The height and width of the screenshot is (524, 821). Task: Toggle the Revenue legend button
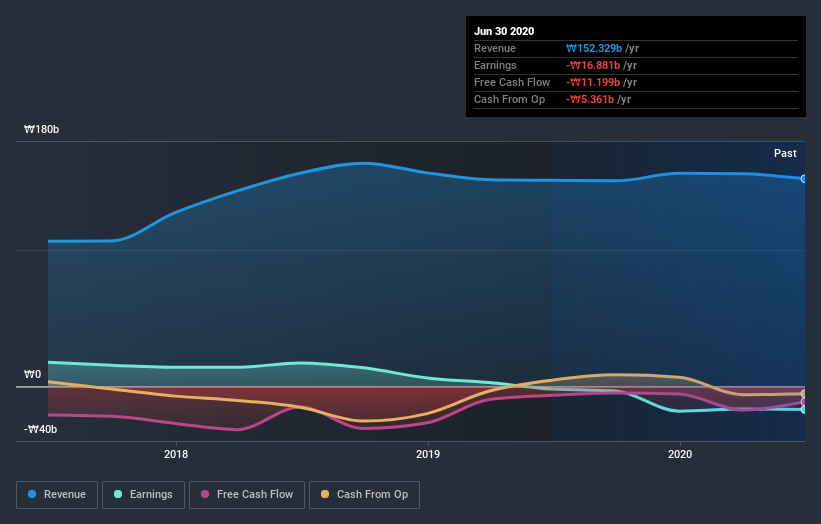pos(57,495)
